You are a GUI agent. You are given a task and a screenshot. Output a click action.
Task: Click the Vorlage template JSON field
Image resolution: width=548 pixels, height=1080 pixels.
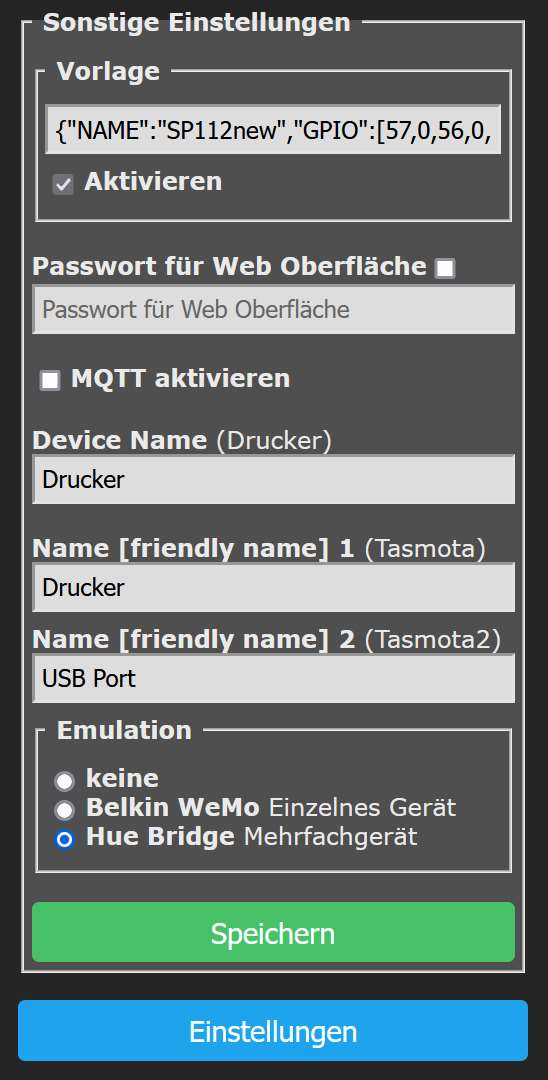pos(273,129)
